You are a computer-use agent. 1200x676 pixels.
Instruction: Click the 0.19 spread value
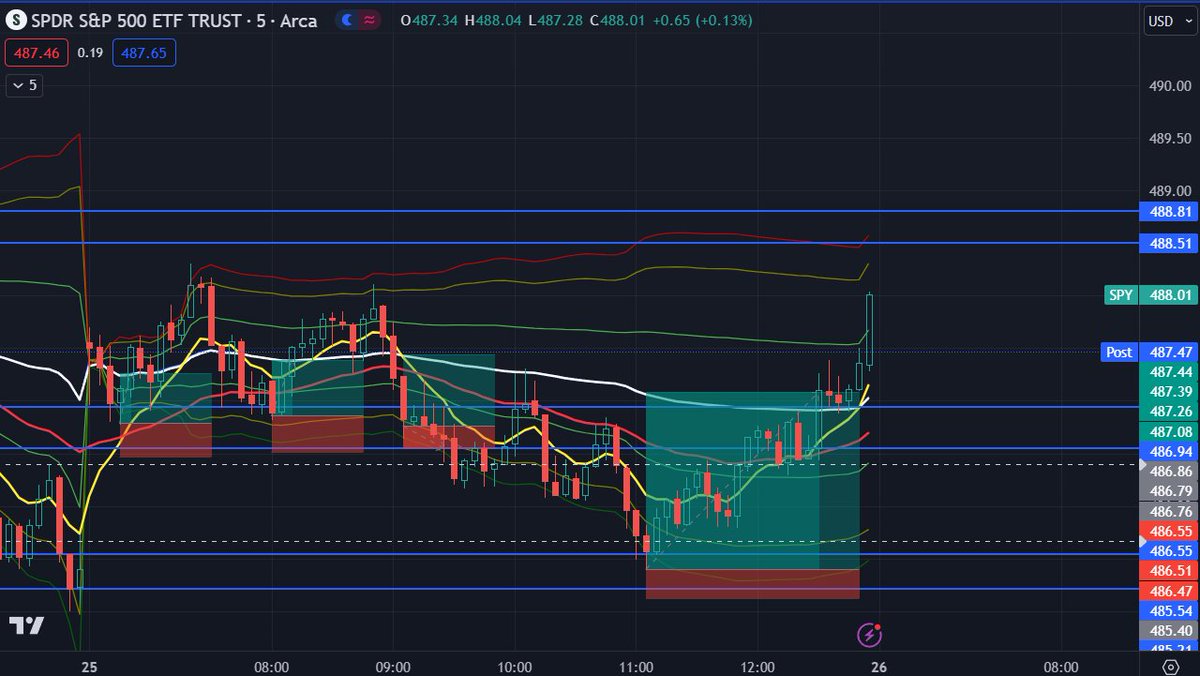[x=90, y=53]
